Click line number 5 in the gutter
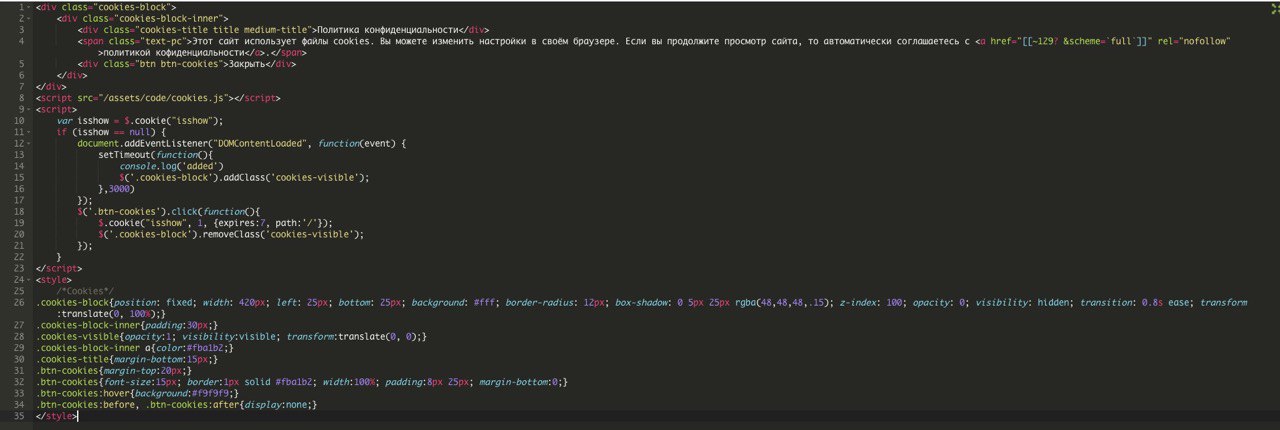The image size is (1280, 430). click(20, 64)
